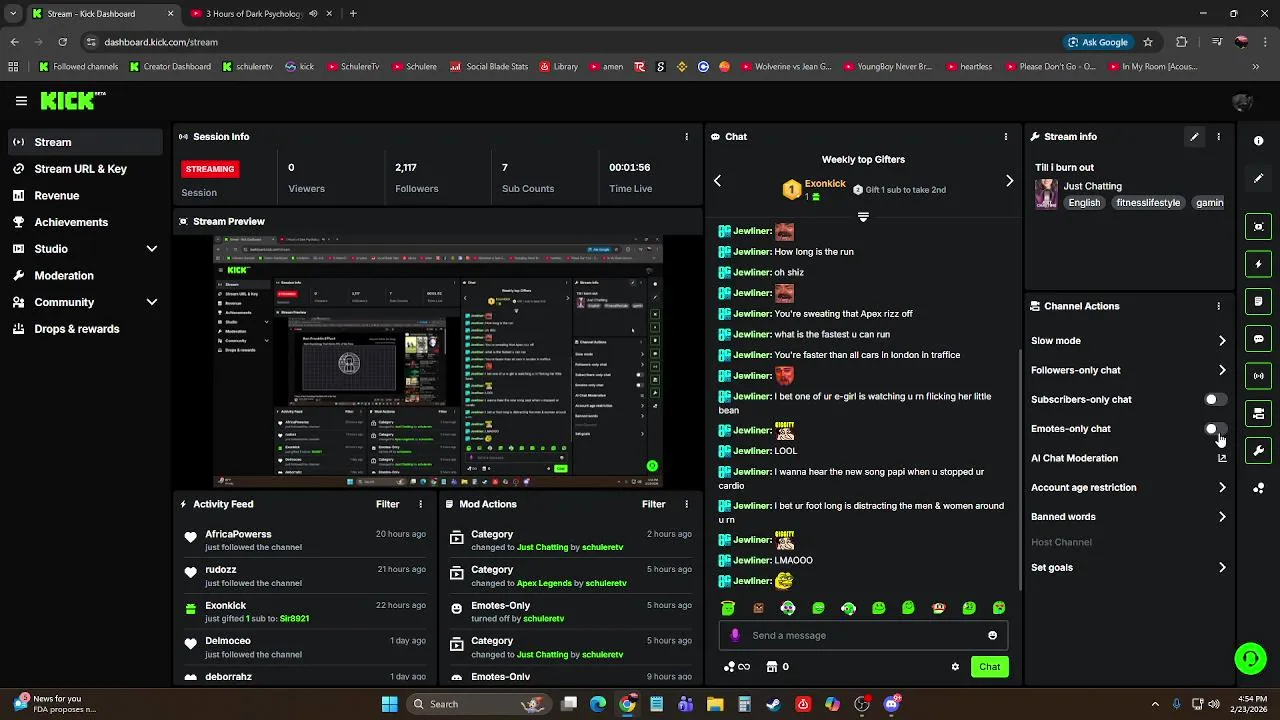Image resolution: width=1280 pixels, height=720 pixels.
Task: Open Steam from the taskbar
Action: (773, 704)
